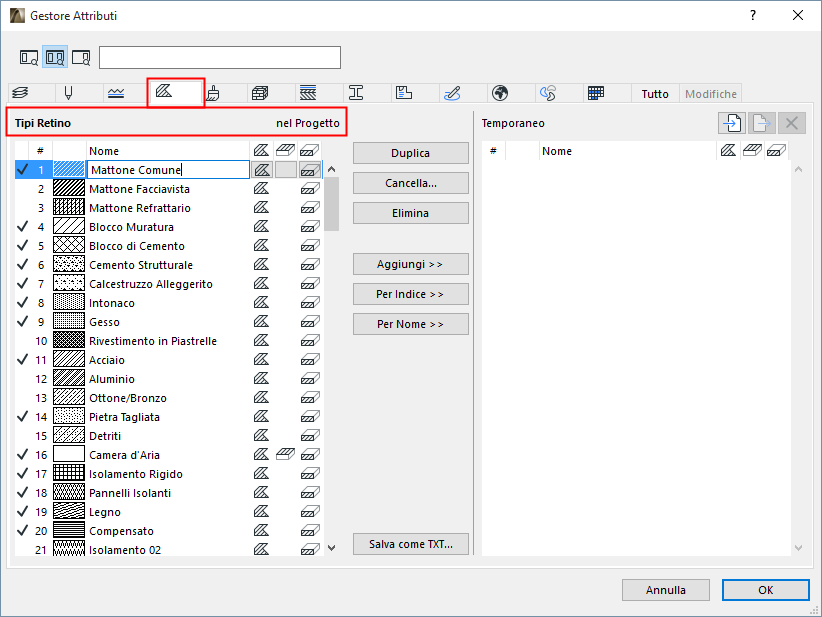The height and width of the screenshot is (617, 822).
Task: Open the help question mark
Action: (753, 15)
